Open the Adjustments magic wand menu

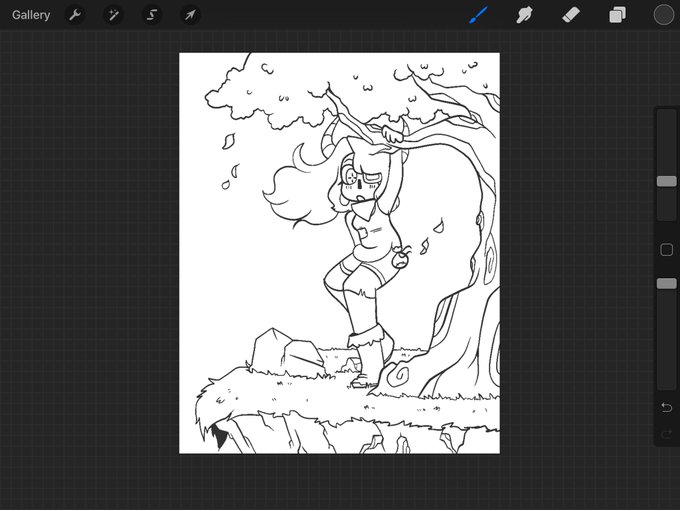coord(113,15)
